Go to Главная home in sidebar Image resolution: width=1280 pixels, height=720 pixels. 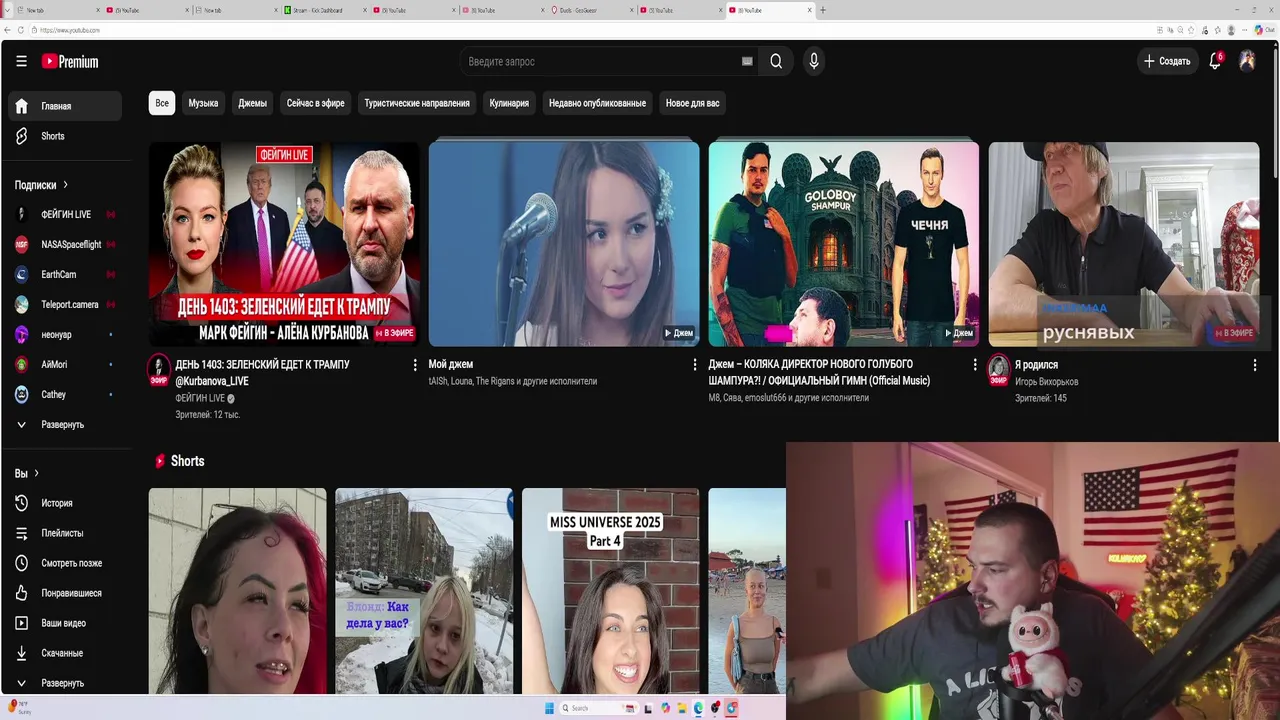click(65, 106)
